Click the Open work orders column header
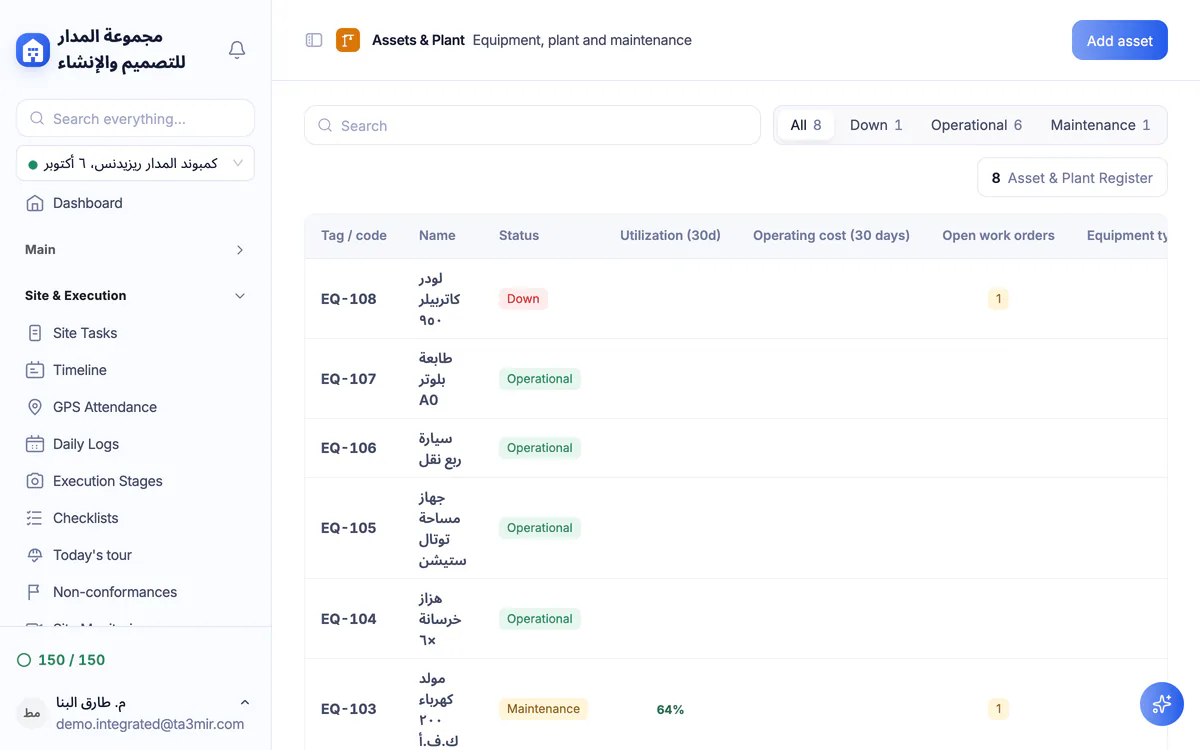 pyautogui.click(x=998, y=236)
